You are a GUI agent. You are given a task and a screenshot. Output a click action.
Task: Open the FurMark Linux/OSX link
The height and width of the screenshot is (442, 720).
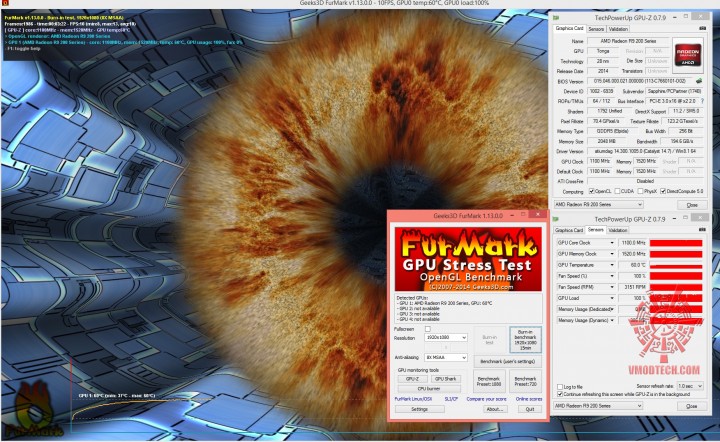413,399
